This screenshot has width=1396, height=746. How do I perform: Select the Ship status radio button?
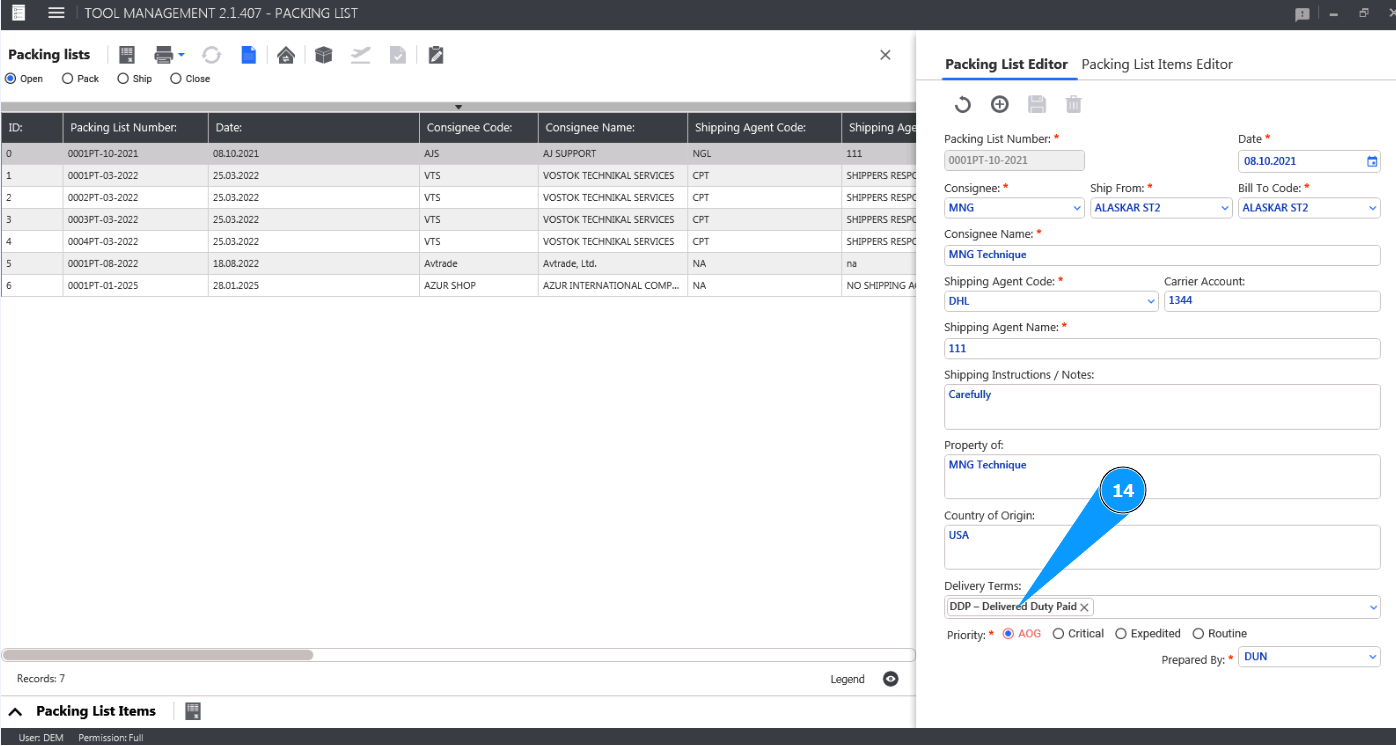[x=123, y=79]
